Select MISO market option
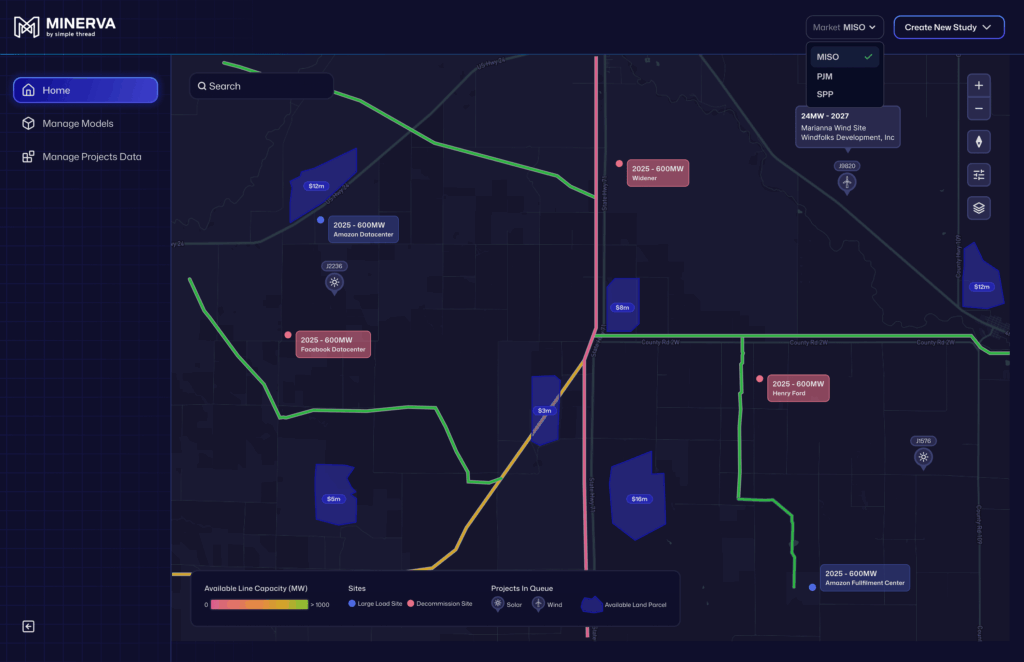 click(x=844, y=57)
